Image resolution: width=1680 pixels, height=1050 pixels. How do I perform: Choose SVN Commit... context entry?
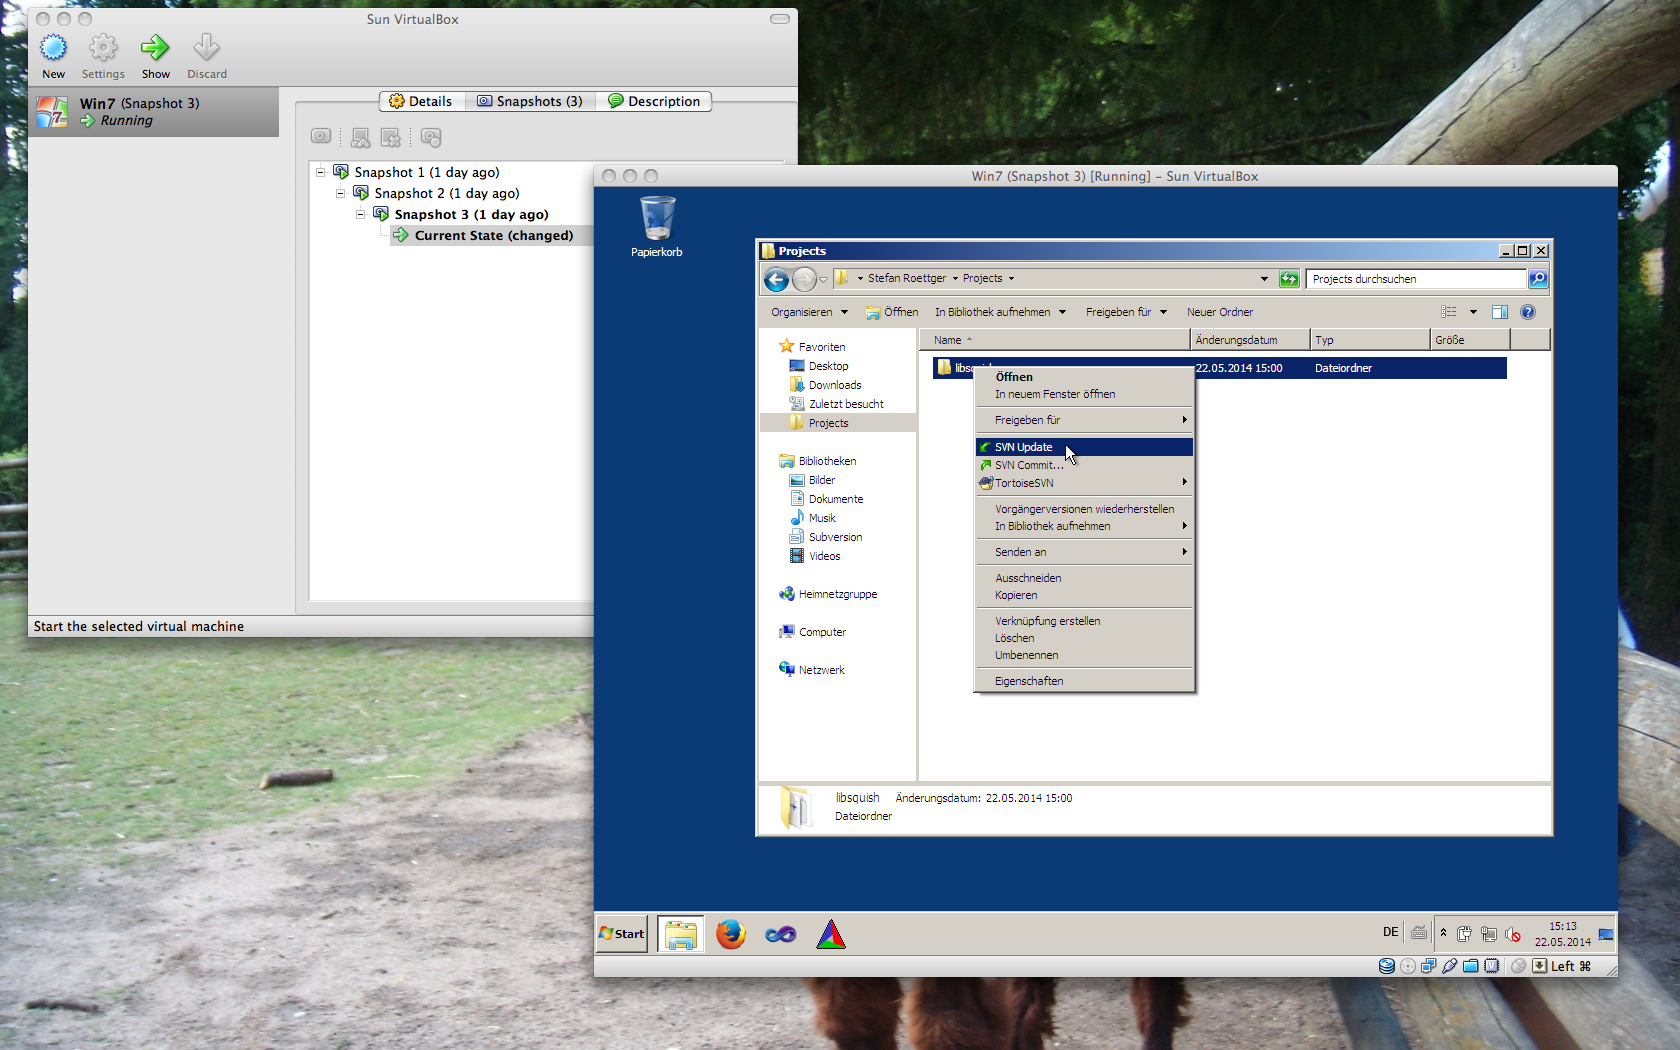1084,465
